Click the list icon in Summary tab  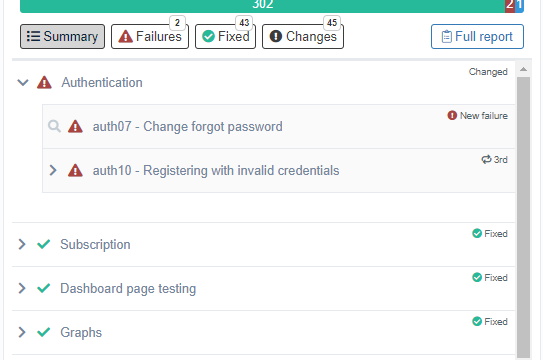point(34,36)
